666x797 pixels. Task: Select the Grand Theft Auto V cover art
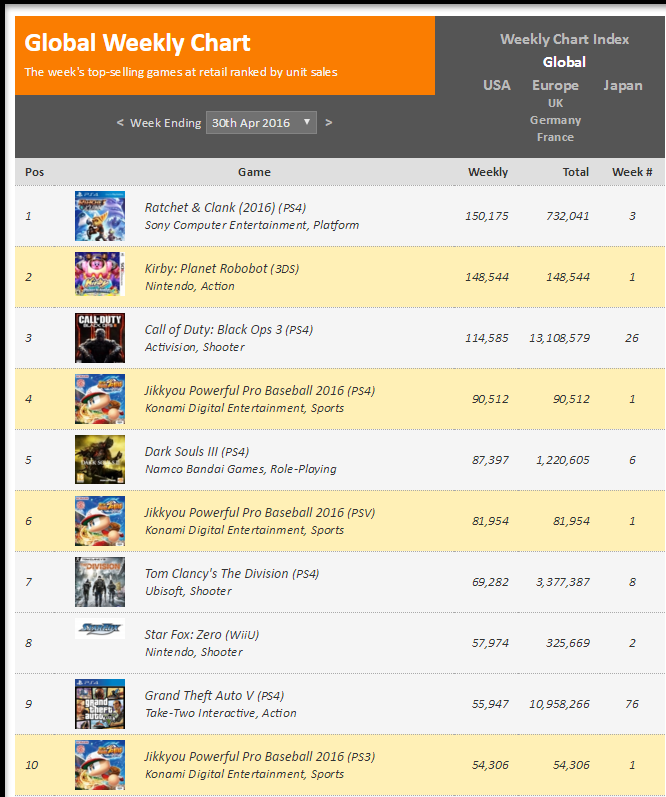click(100, 704)
